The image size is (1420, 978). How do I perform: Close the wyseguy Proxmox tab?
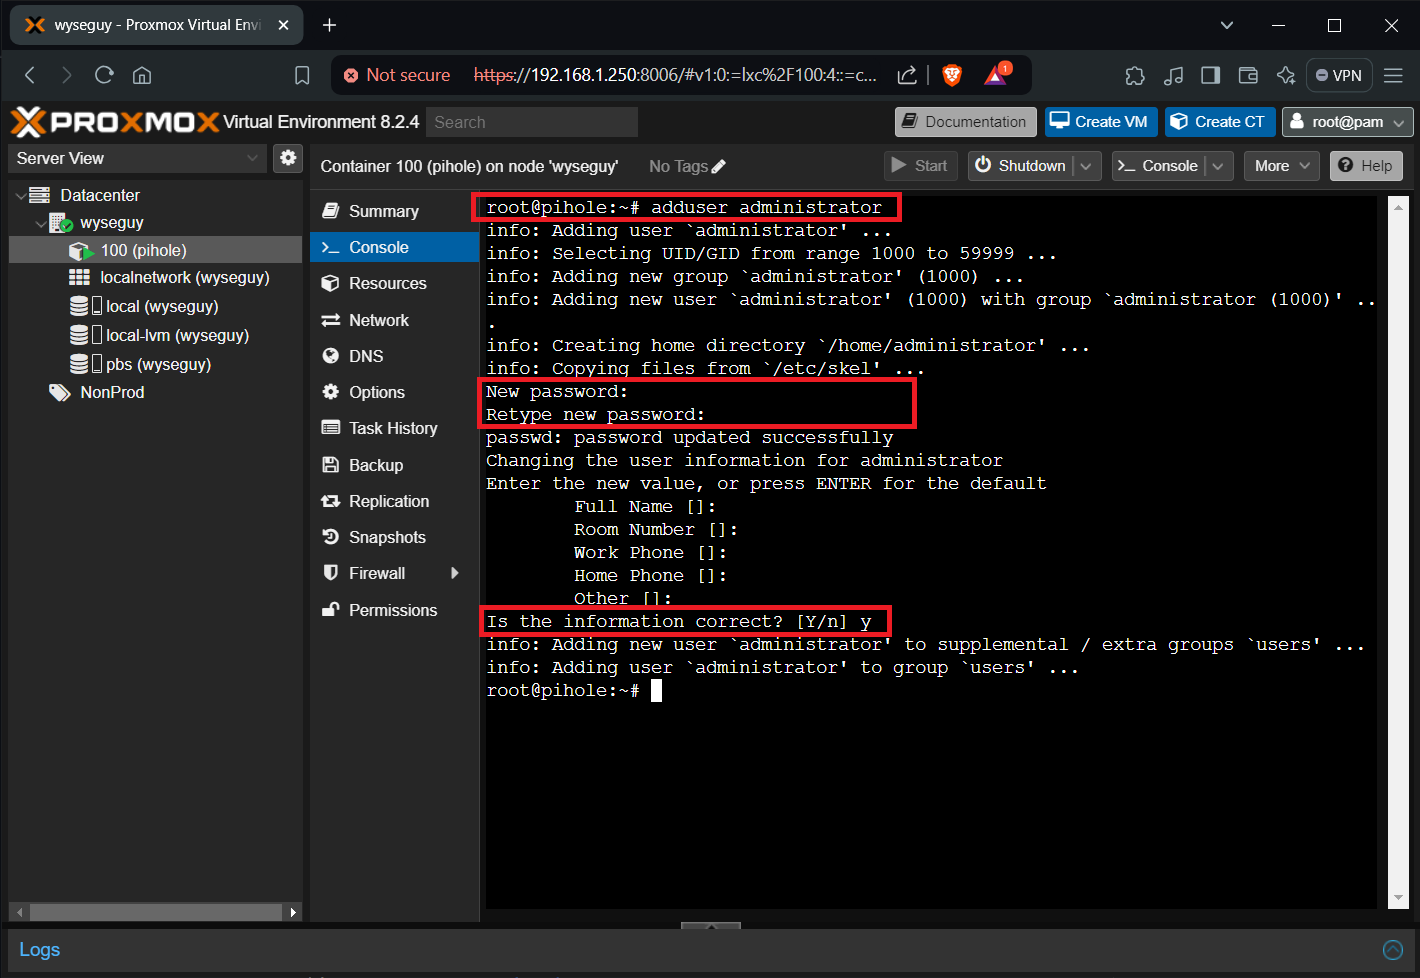coord(284,25)
